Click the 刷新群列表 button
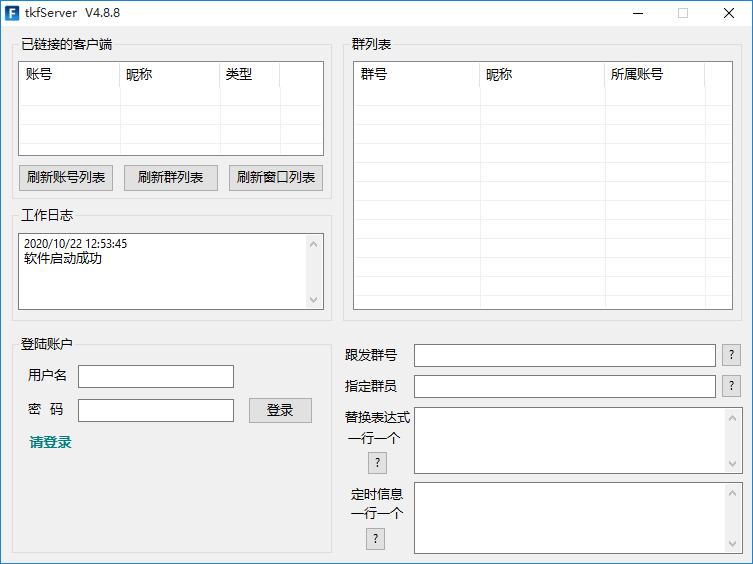The image size is (753, 564). [170, 178]
